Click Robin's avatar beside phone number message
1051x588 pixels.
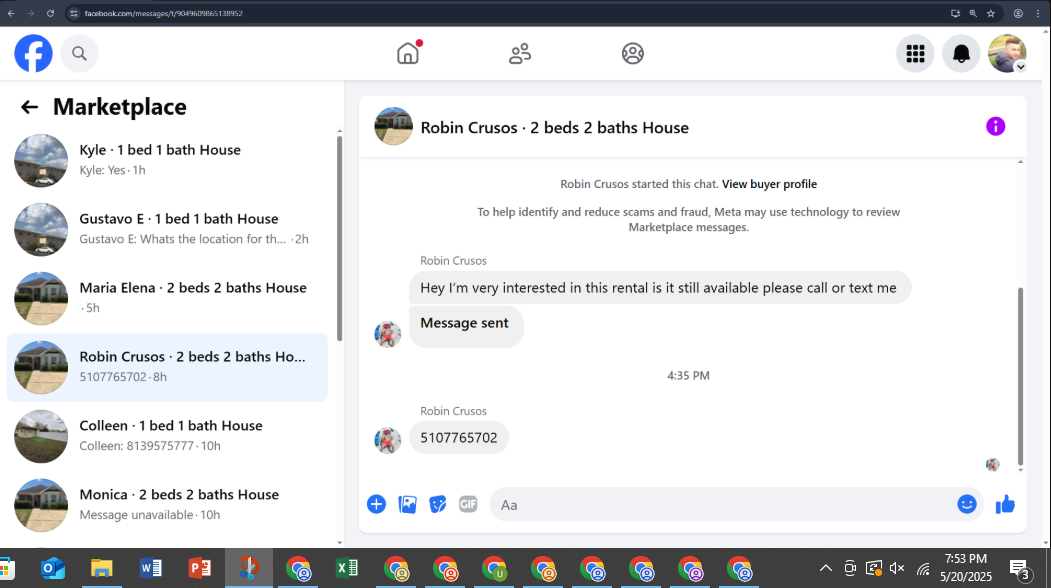(x=387, y=440)
